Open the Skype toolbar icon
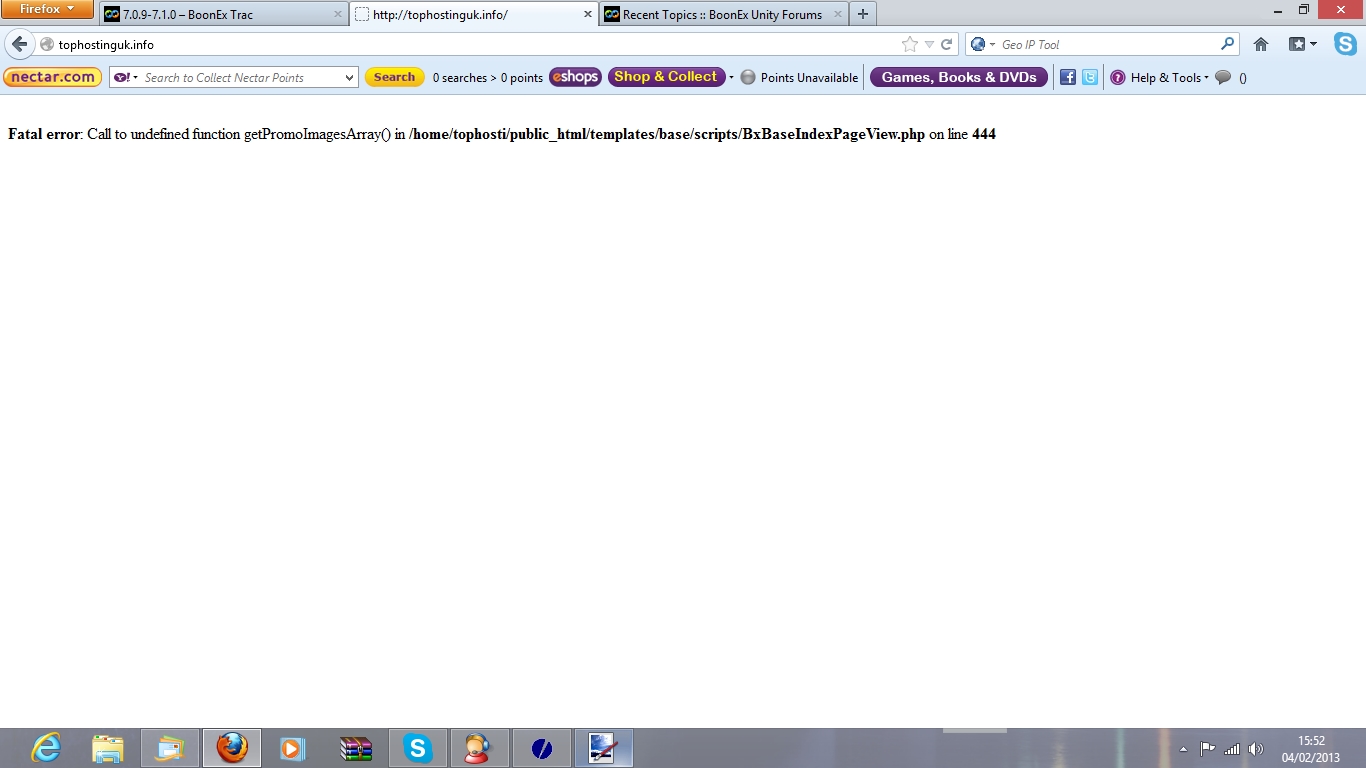Viewport: 1366px width, 768px height. (x=1344, y=44)
